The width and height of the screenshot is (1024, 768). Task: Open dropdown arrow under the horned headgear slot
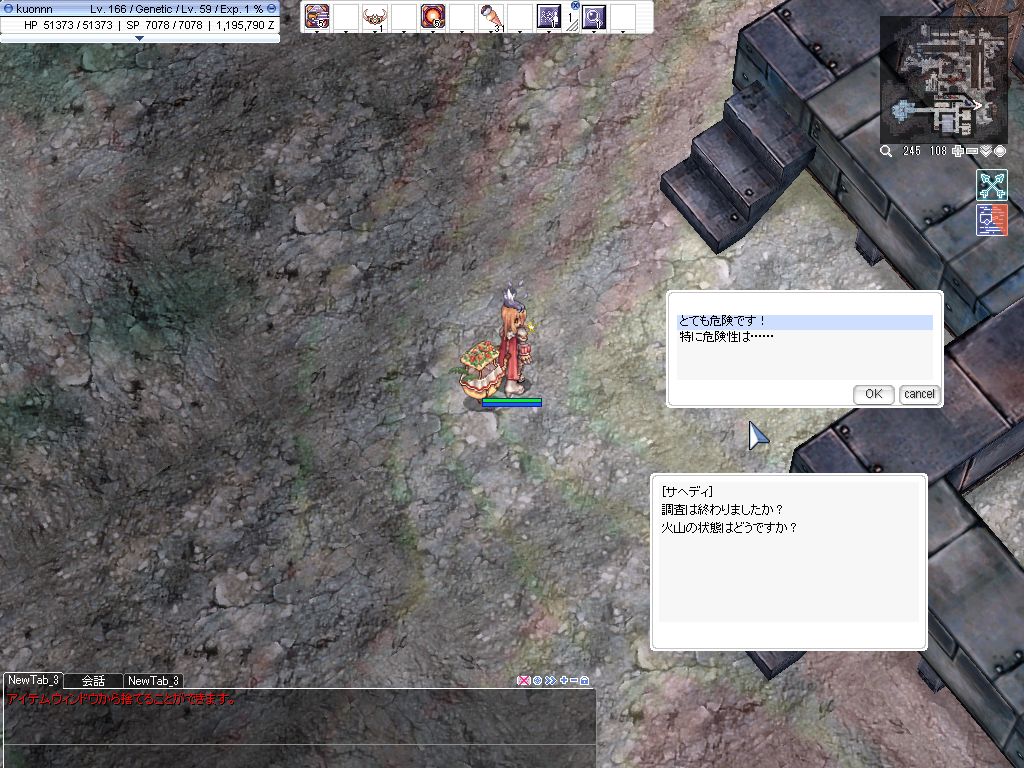point(375,31)
